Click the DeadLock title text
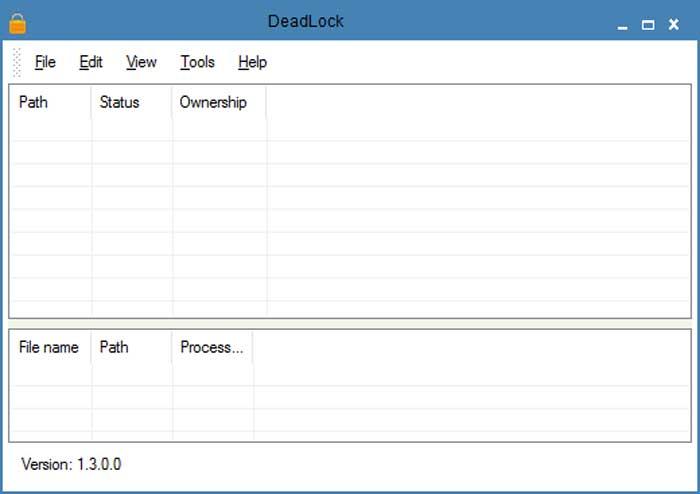 [x=306, y=21]
